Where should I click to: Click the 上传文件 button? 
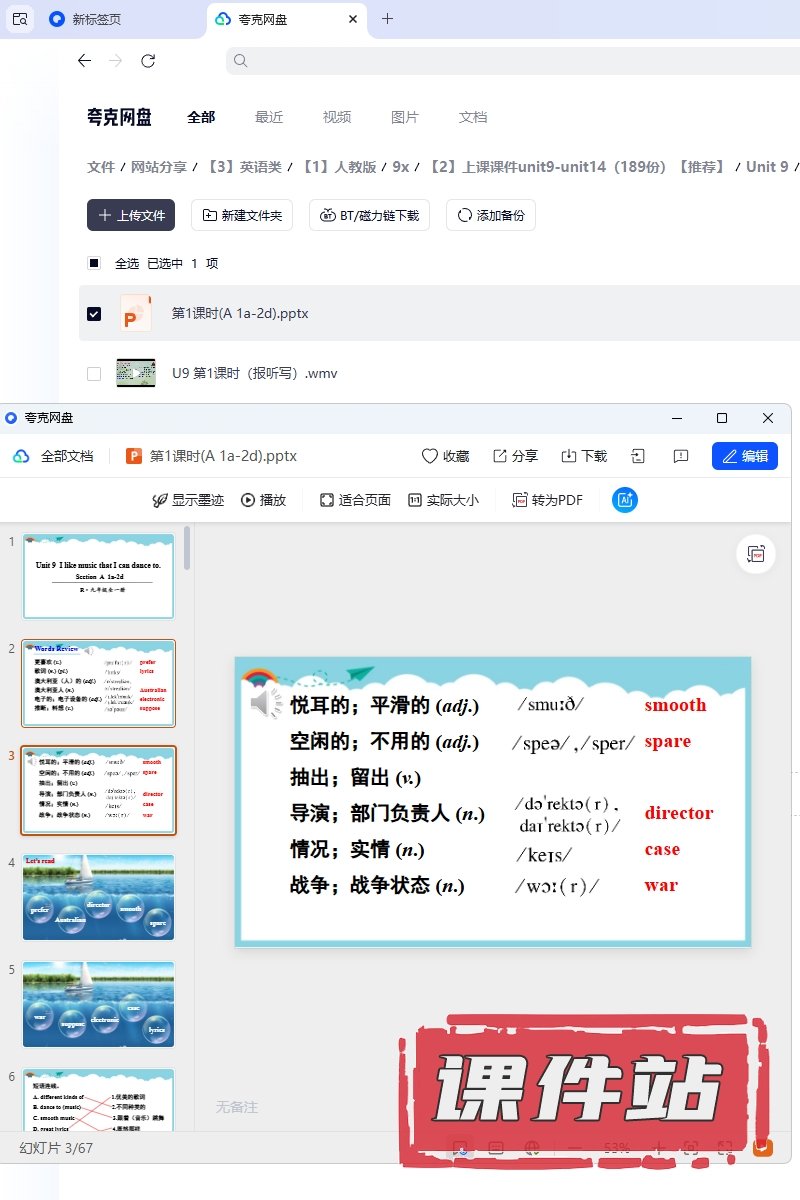131,215
